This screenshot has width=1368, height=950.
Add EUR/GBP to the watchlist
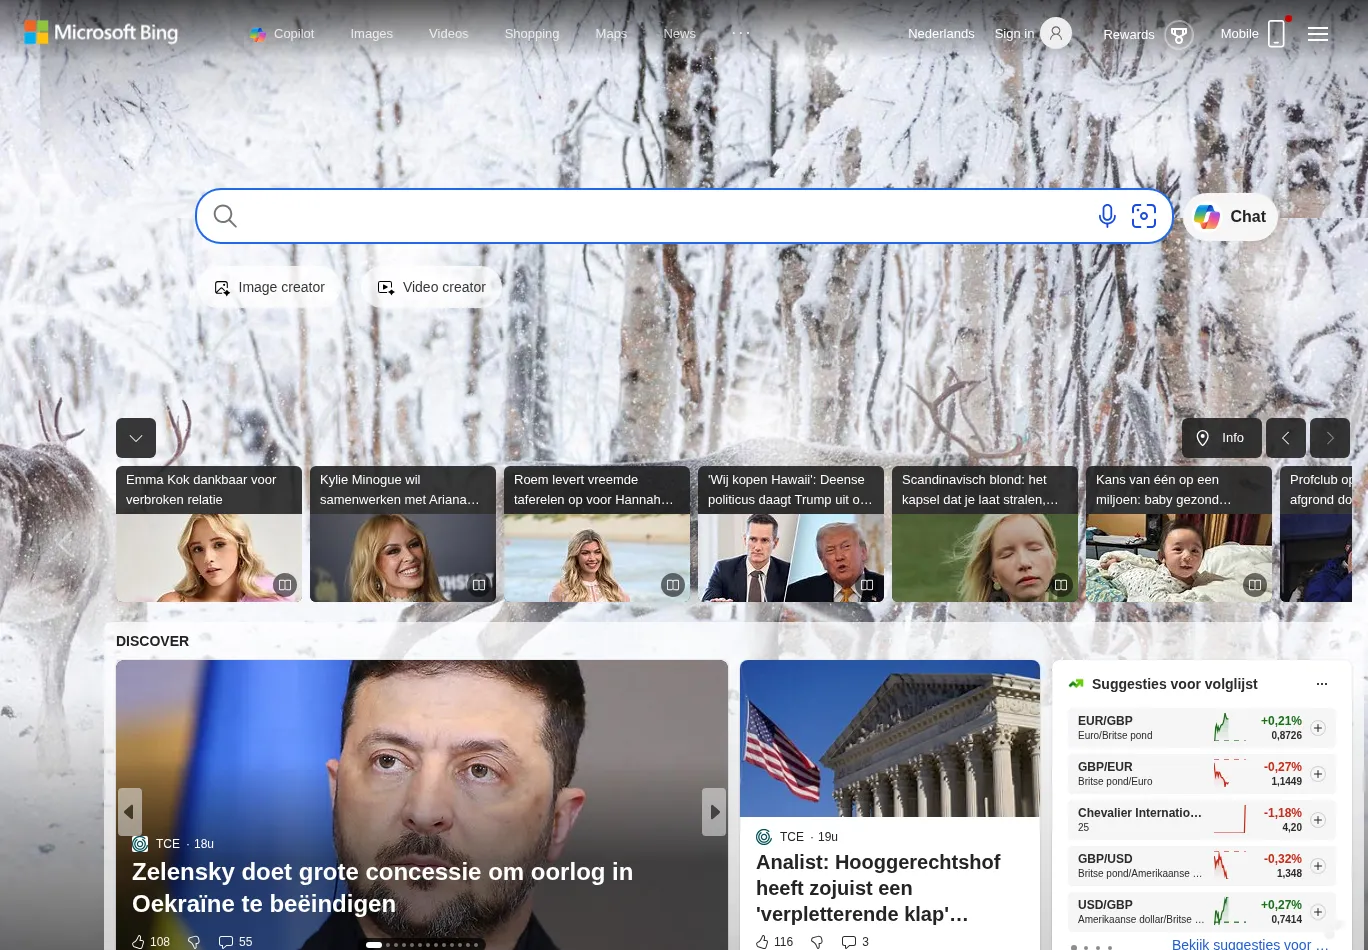click(x=1318, y=728)
